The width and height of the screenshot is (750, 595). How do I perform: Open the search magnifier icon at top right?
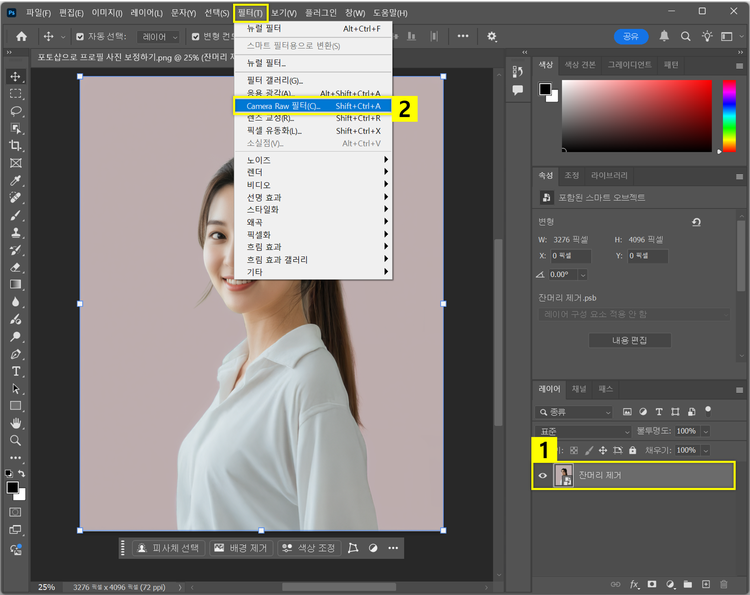[685, 36]
